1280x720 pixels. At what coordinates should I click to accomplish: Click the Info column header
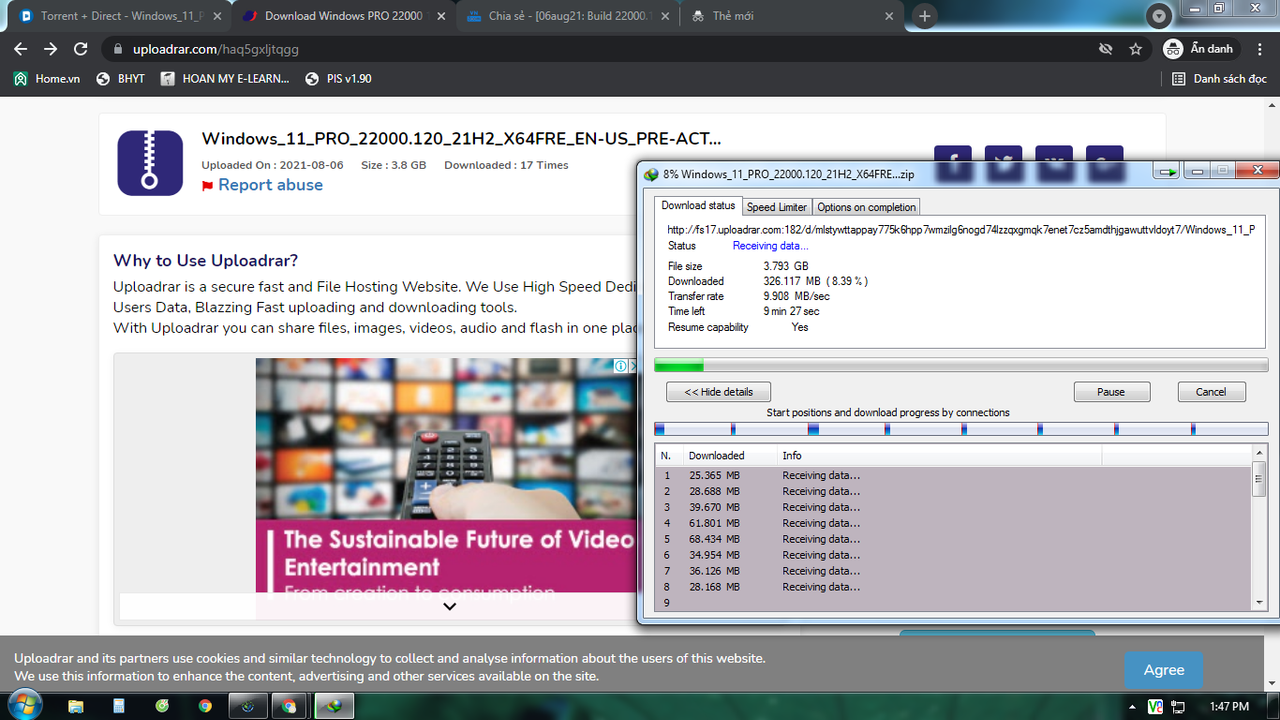click(939, 455)
